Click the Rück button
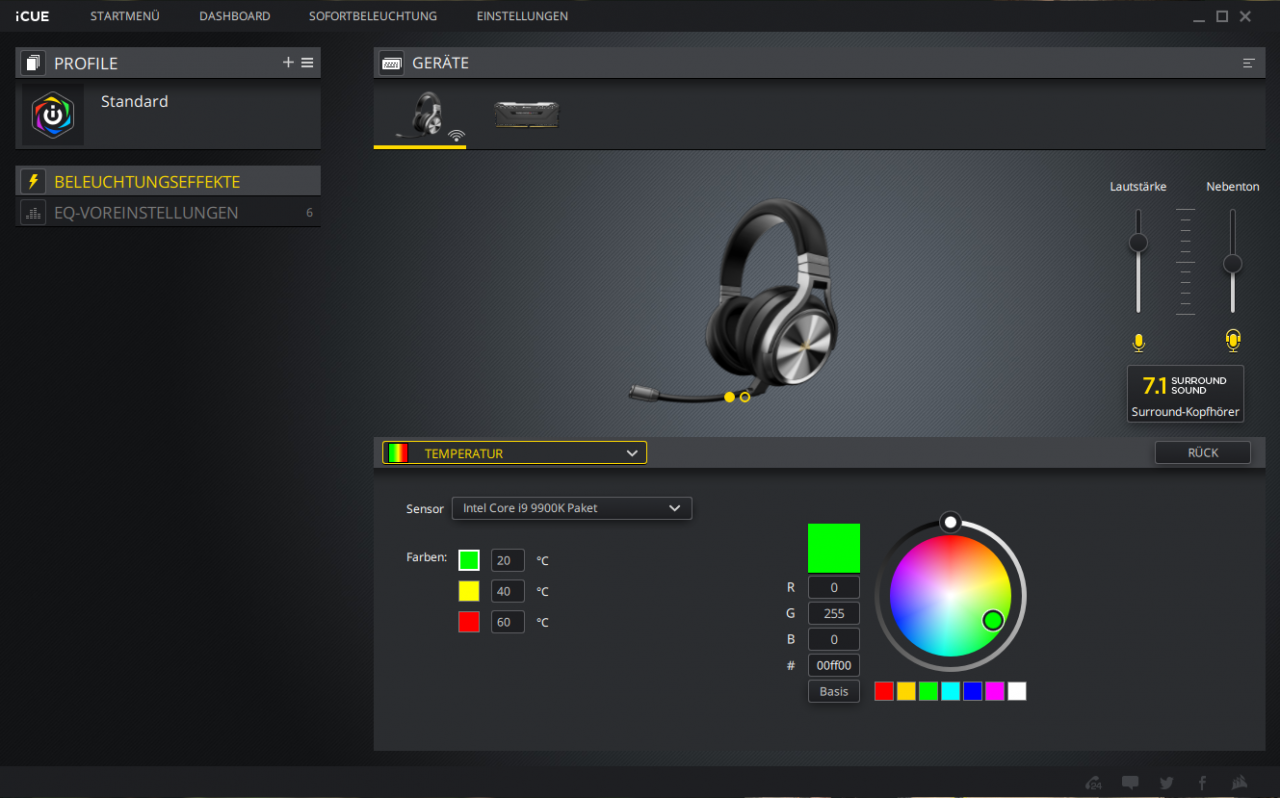The width and height of the screenshot is (1280, 798). pyautogui.click(x=1202, y=452)
